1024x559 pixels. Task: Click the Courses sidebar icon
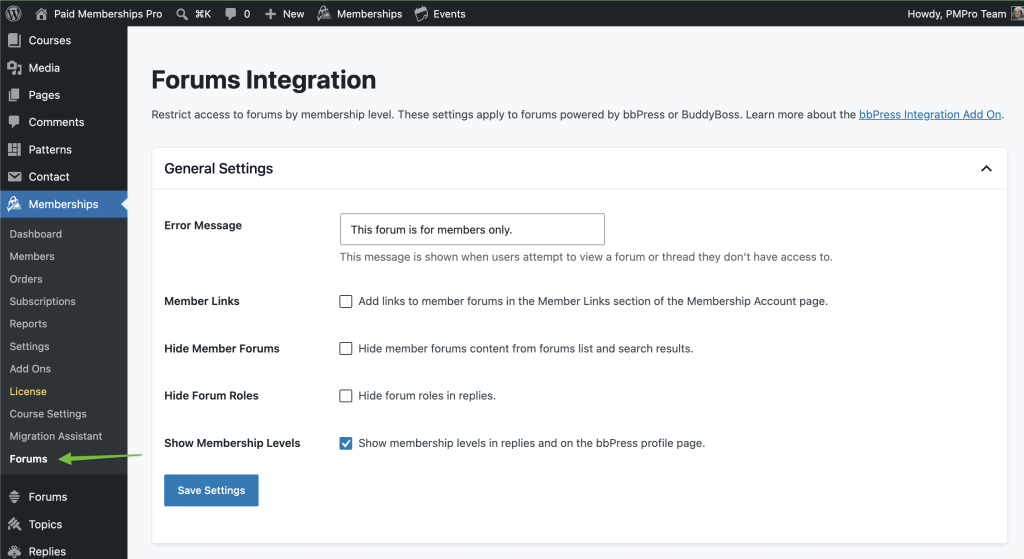pyautogui.click(x=14, y=40)
